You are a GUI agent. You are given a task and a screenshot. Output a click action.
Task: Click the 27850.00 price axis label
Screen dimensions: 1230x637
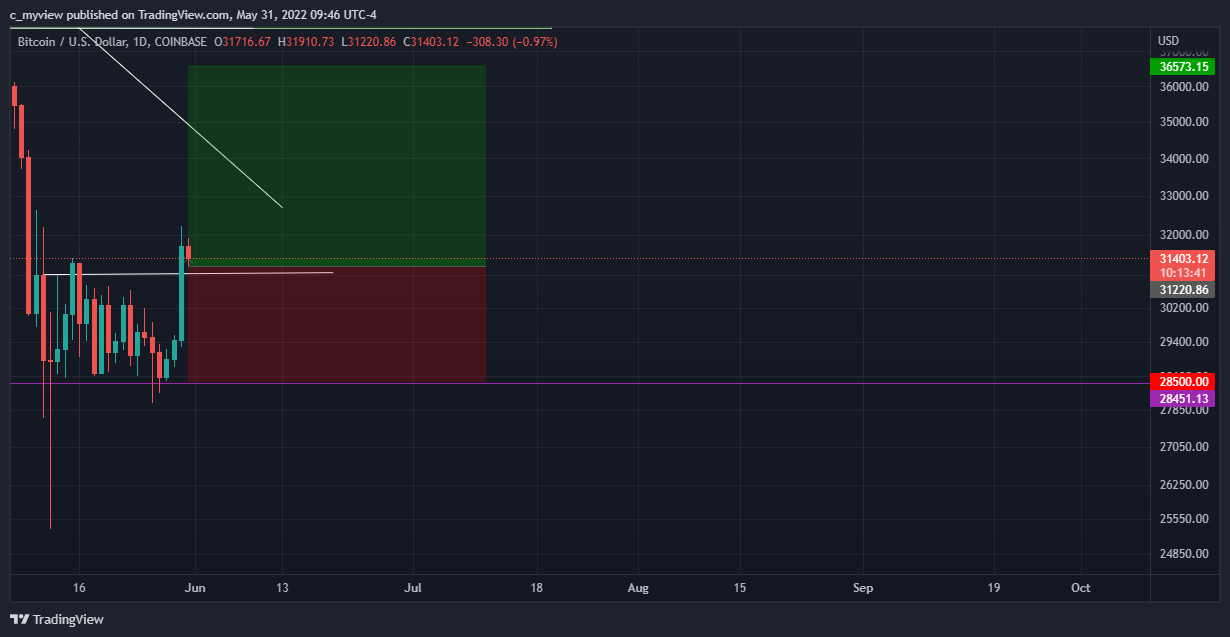pos(1184,411)
